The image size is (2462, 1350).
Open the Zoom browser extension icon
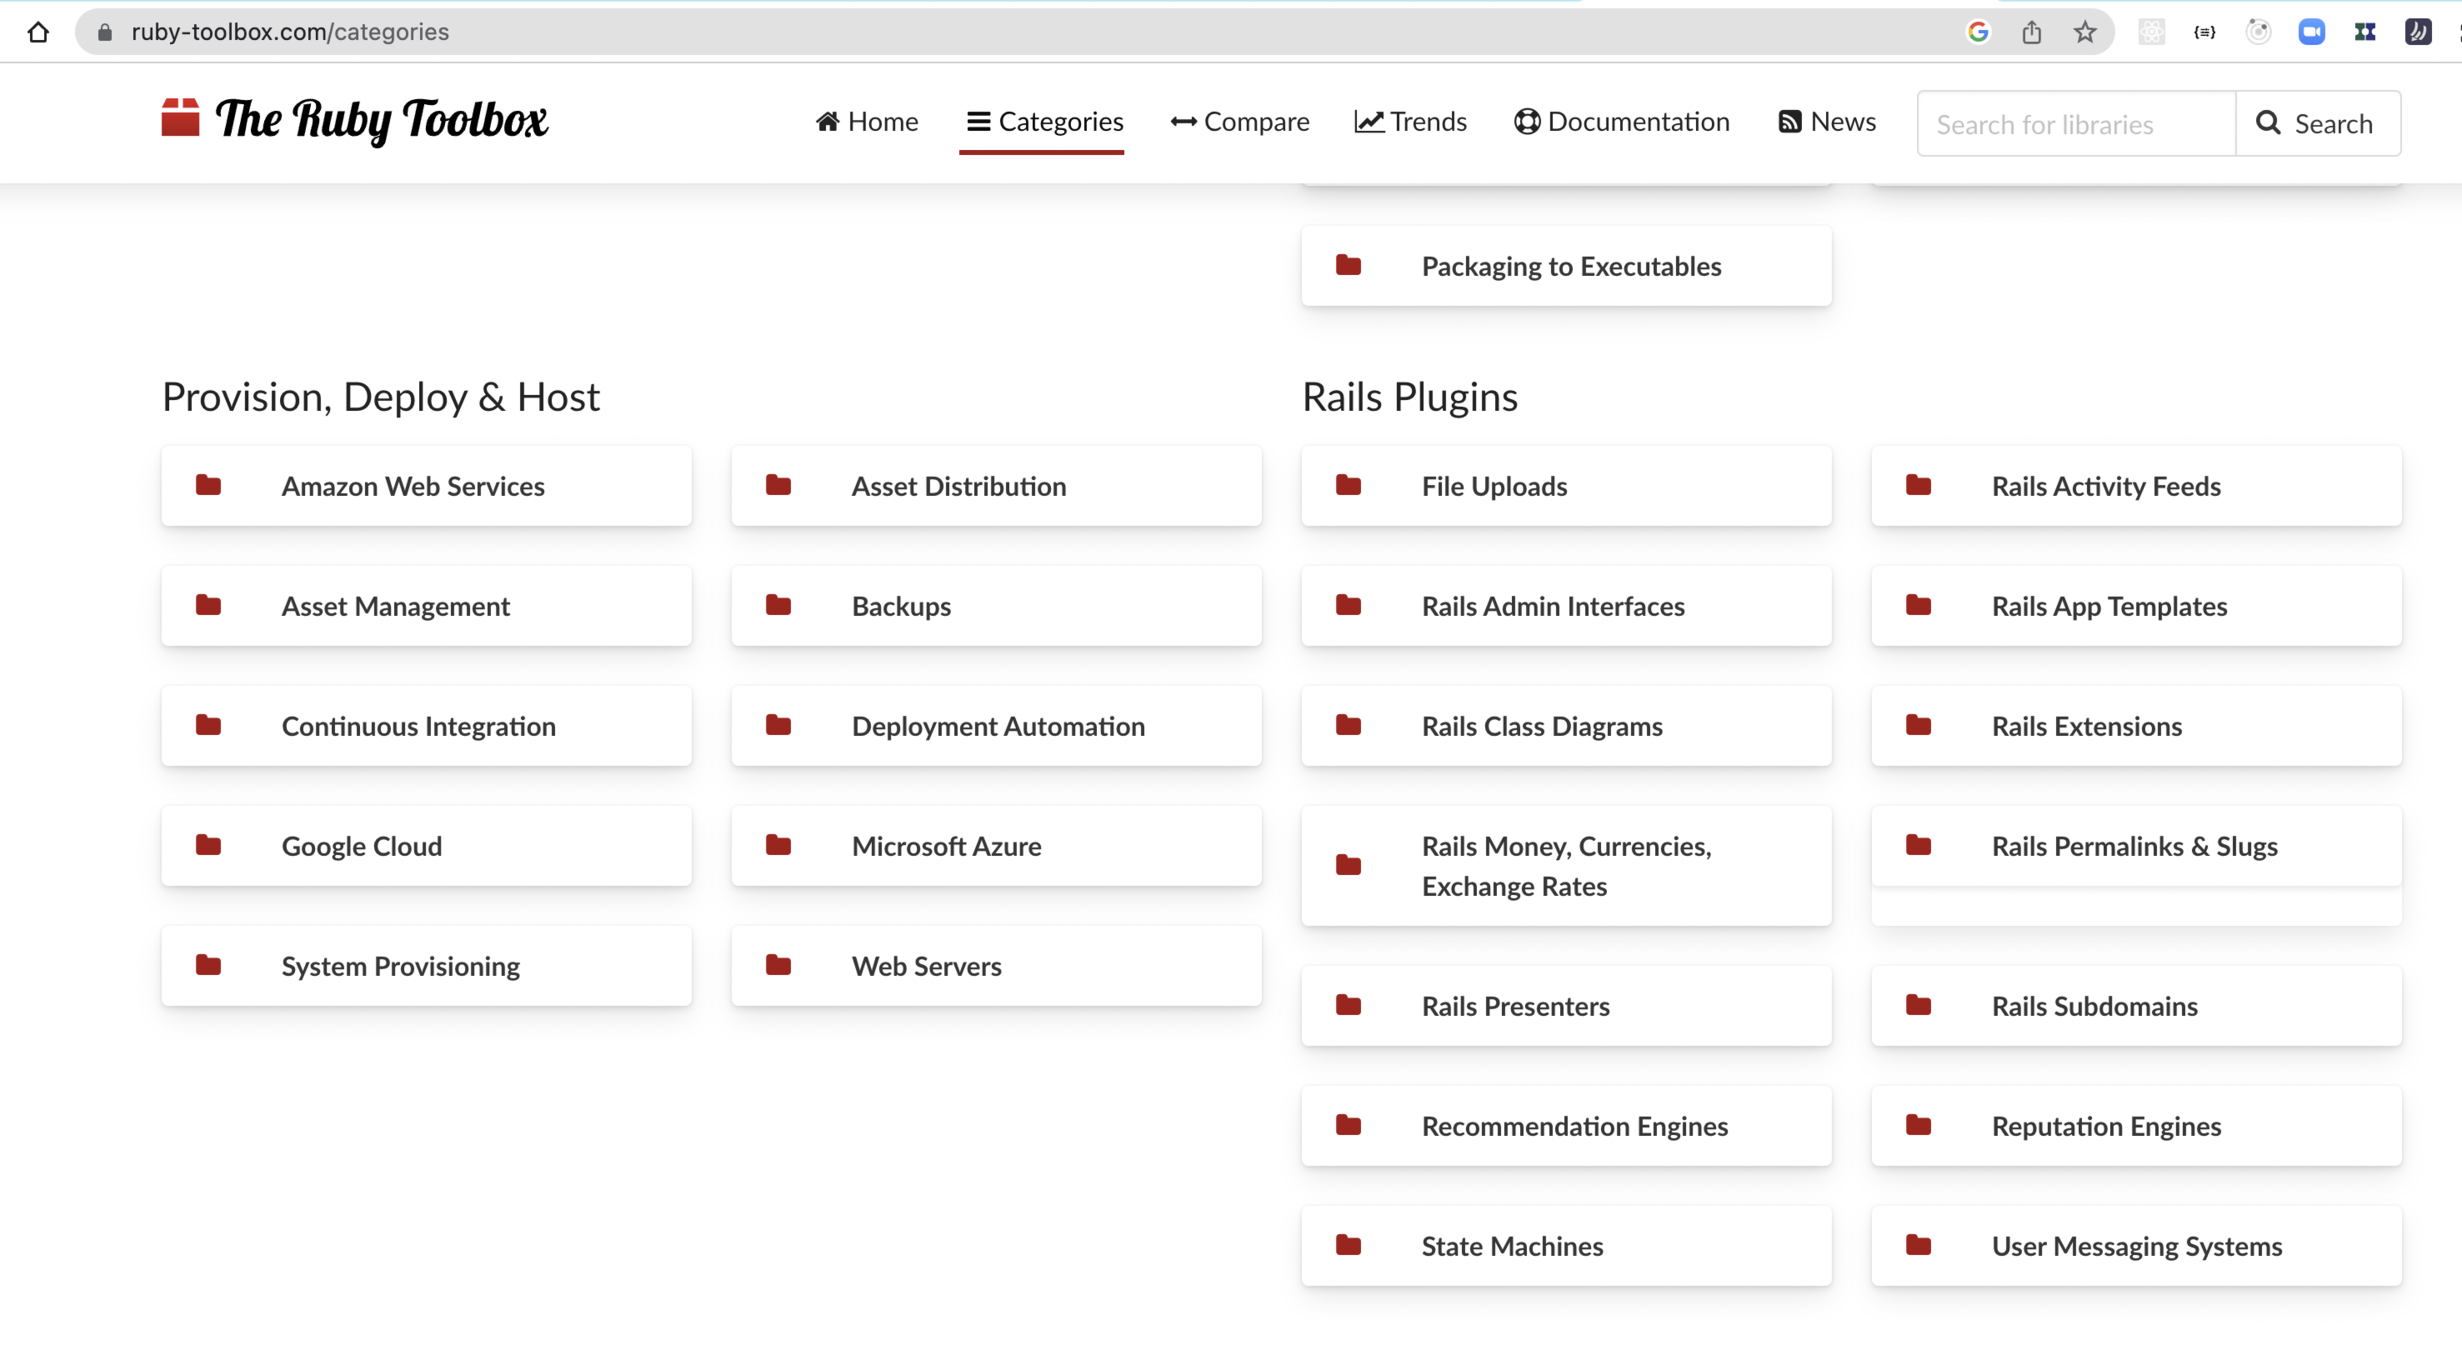(2311, 32)
